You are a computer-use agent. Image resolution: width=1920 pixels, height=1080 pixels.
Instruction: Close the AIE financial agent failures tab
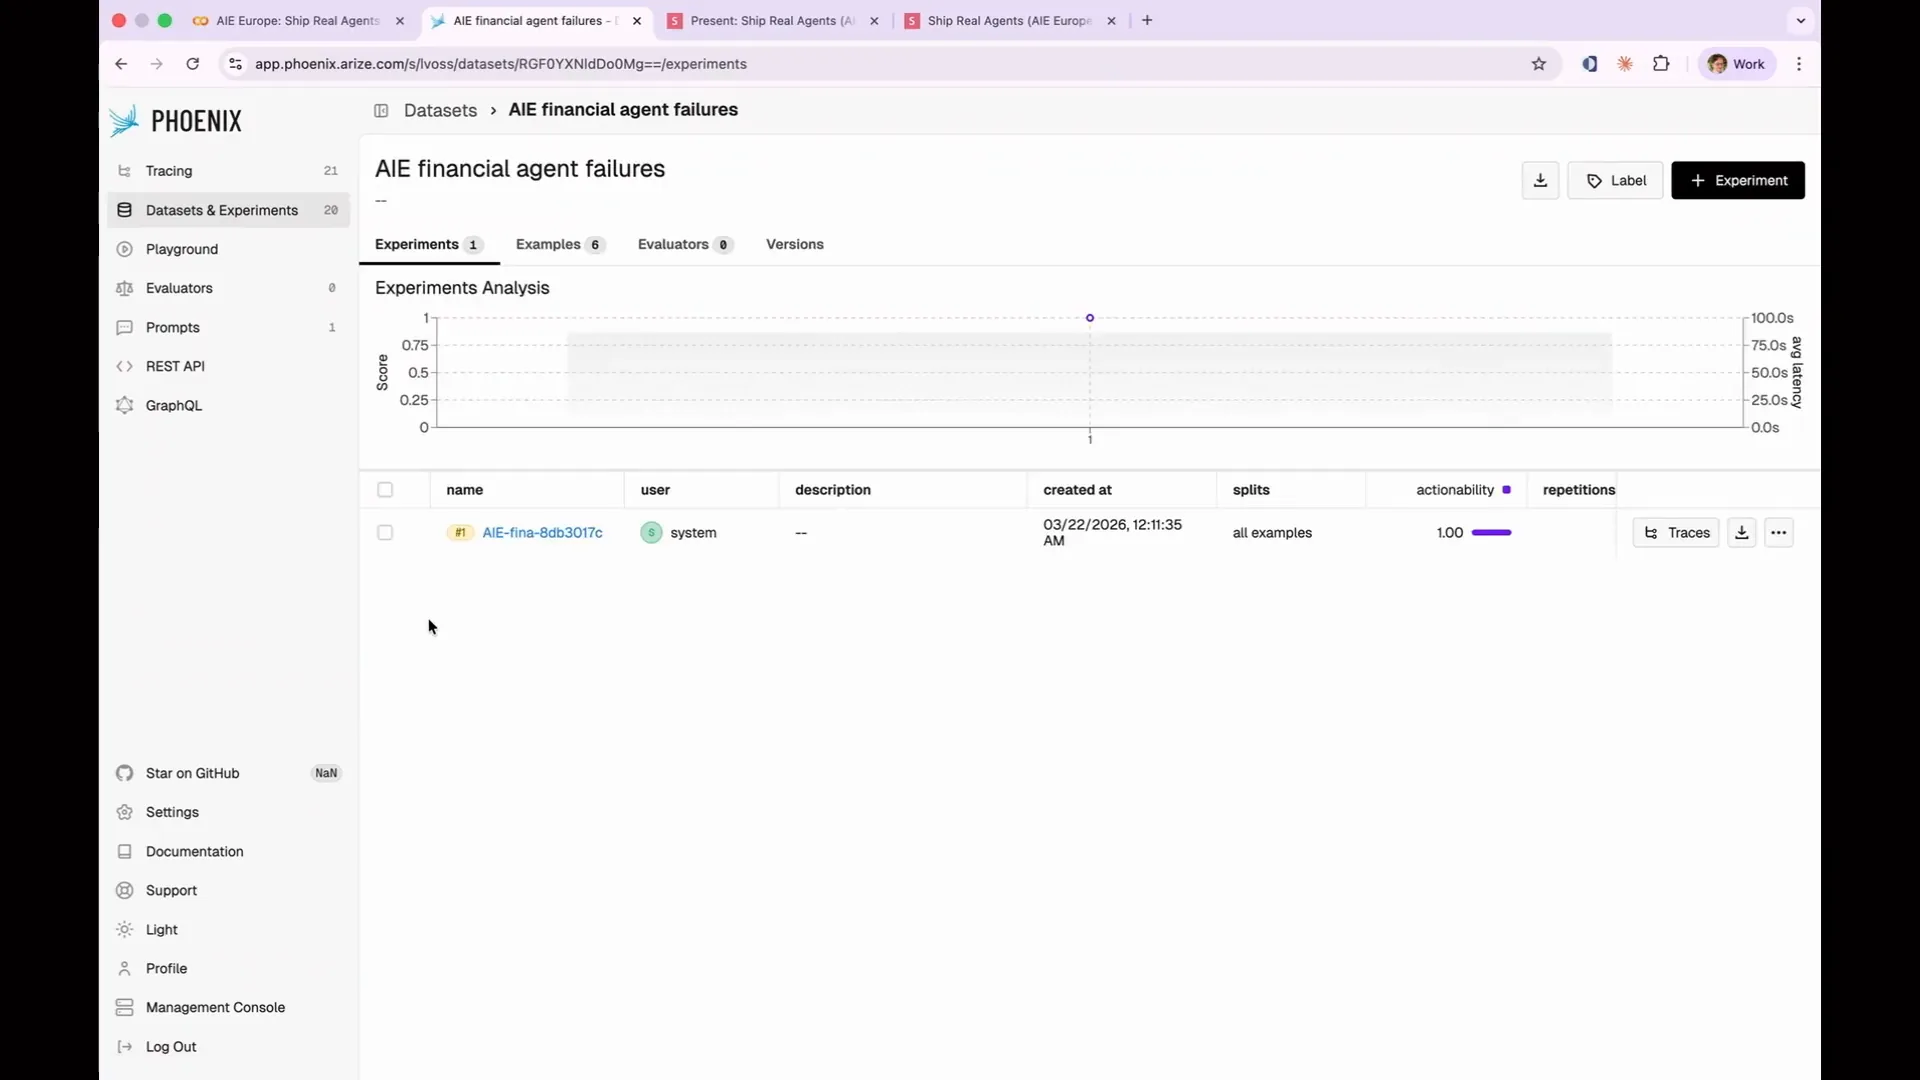(637, 20)
